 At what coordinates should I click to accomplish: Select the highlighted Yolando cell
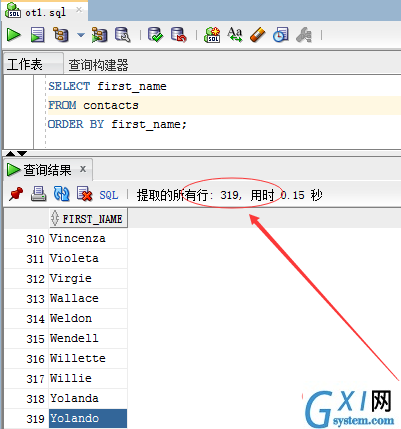coord(88,418)
